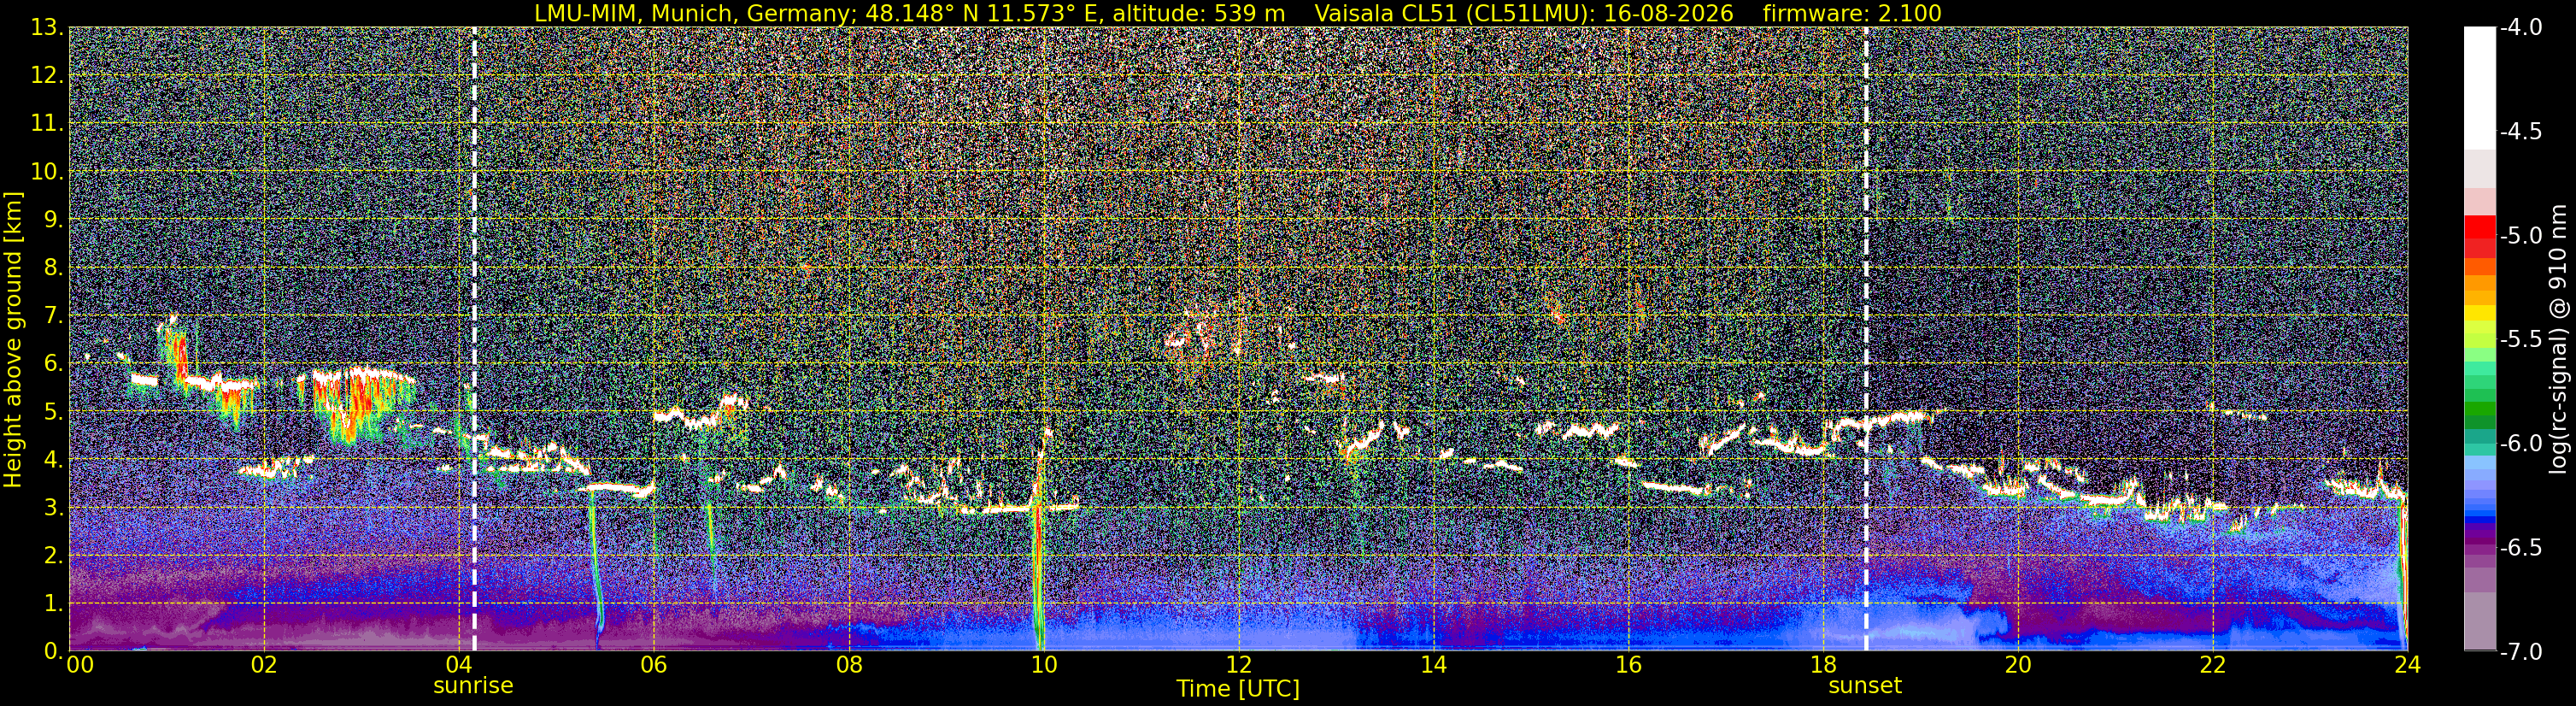Viewport: 2576px width, 706px height.
Task: Click 'altitude: 539 m' in the title
Action: (1199, 13)
